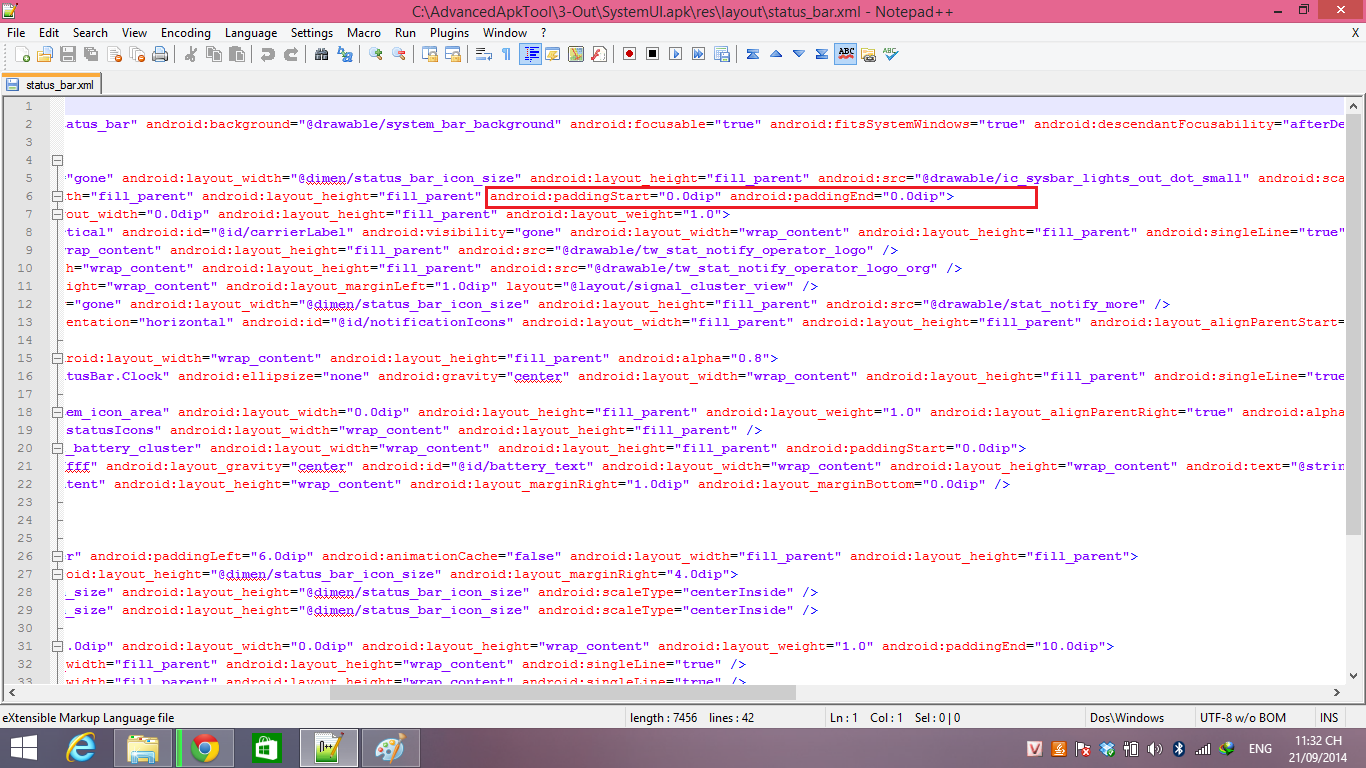The image size is (1366, 768).
Task: Collapse fold marker on line 15
Action: click(x=57, y=358)
